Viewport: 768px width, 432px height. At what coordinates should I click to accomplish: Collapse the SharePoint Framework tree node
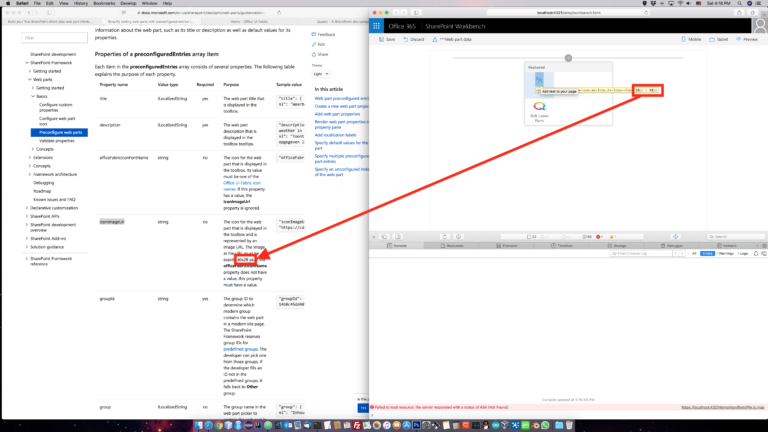tap(27, 63)
